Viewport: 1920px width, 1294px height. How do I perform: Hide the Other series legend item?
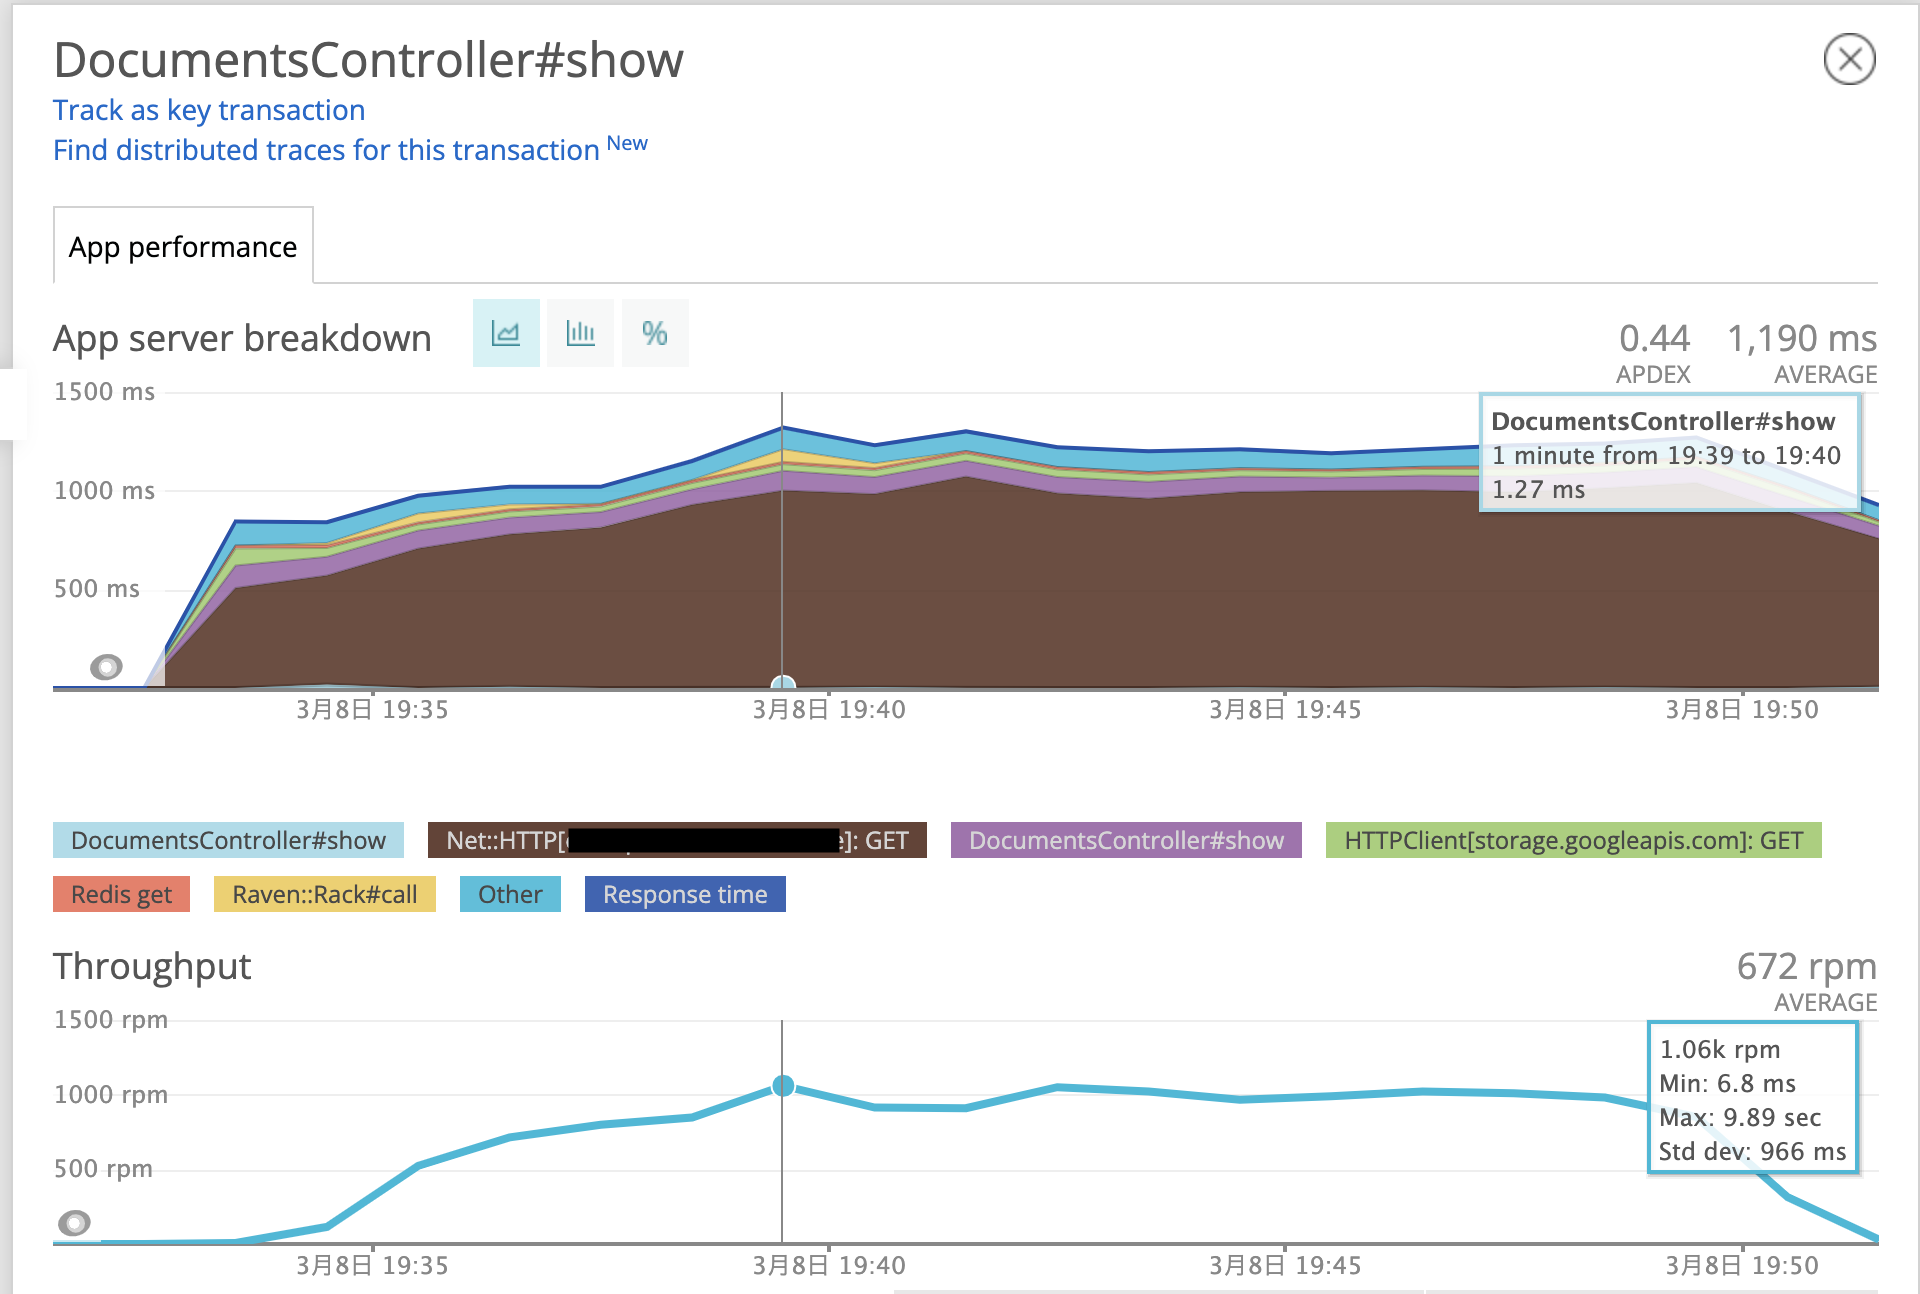pos(510,894)
